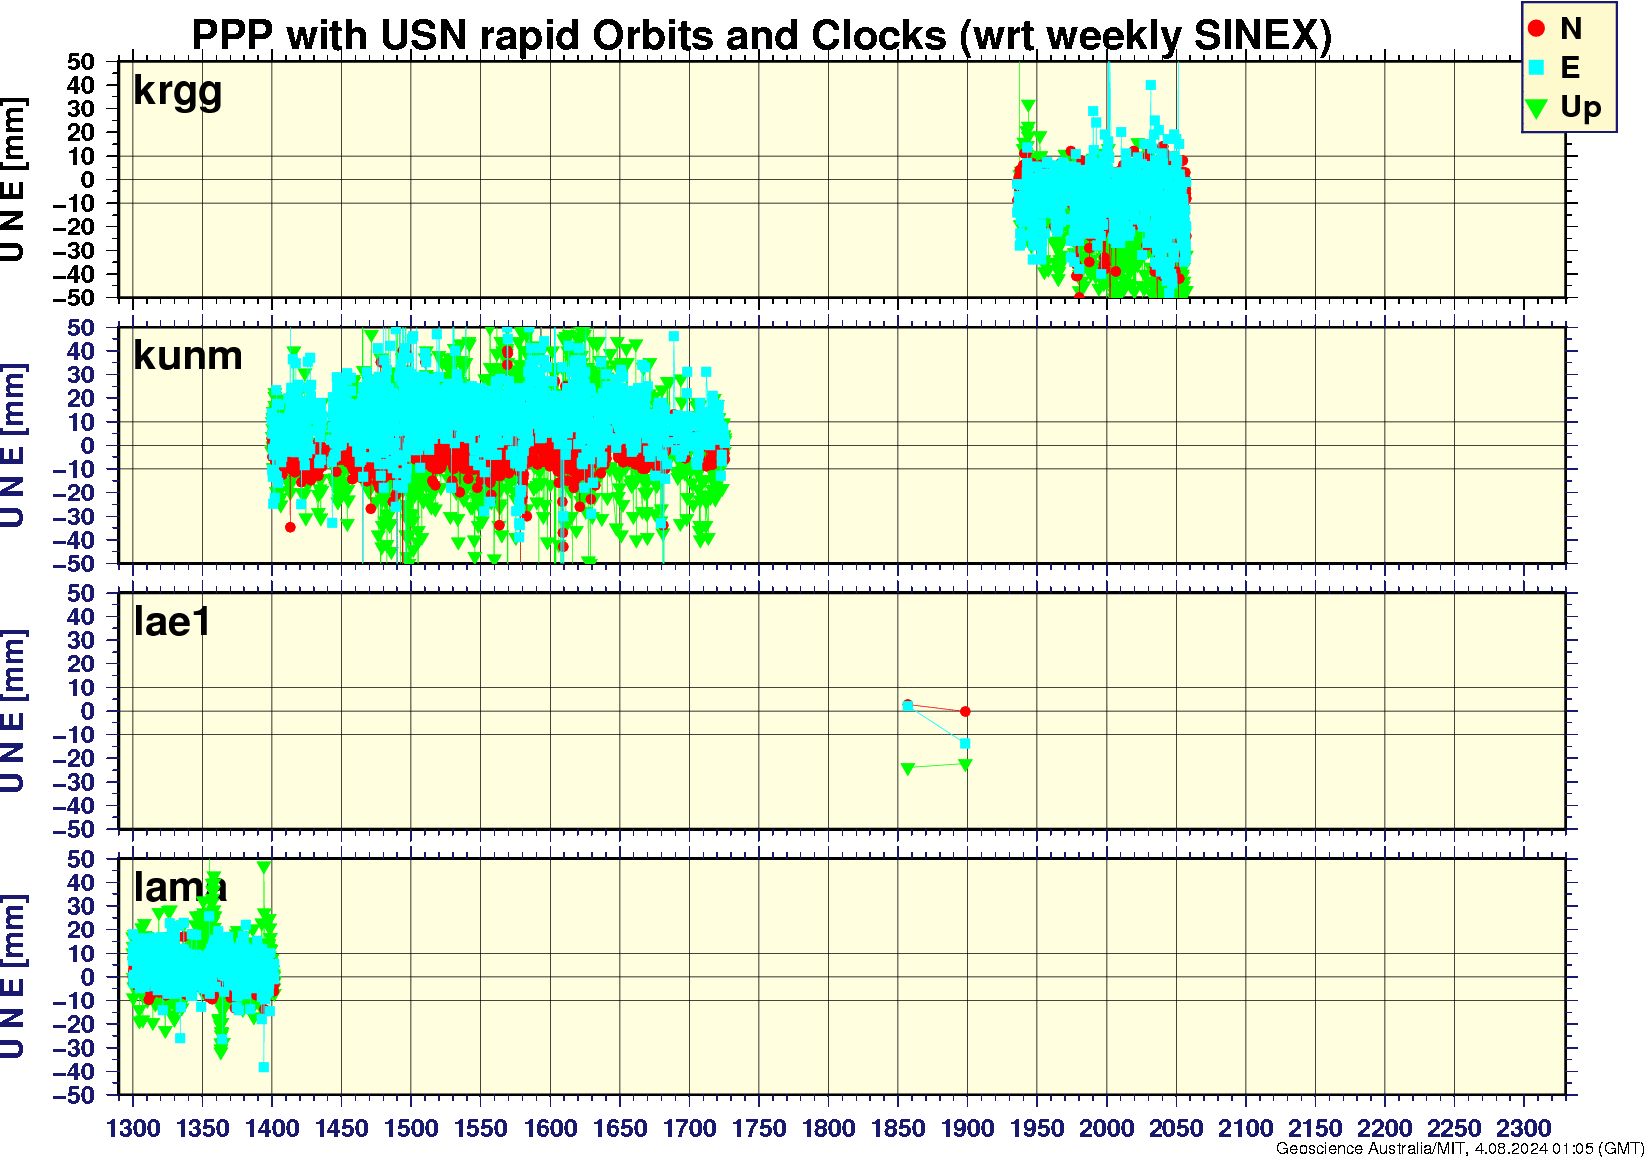Click the kunm station label
The image size is (1644, 1158).
tap(188, 356)
